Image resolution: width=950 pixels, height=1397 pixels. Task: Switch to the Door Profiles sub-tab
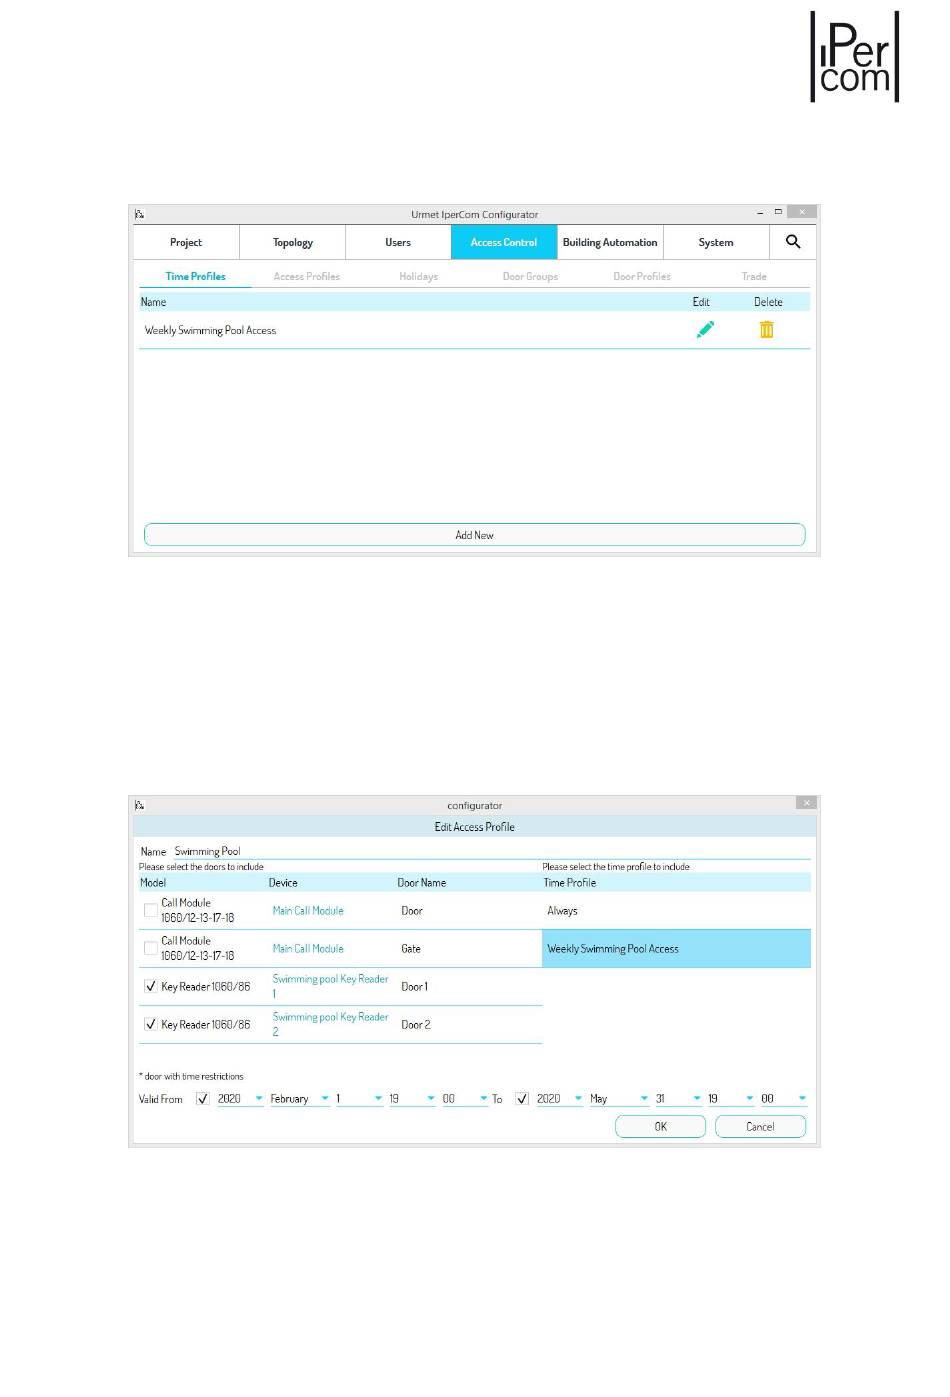[642, 276]
